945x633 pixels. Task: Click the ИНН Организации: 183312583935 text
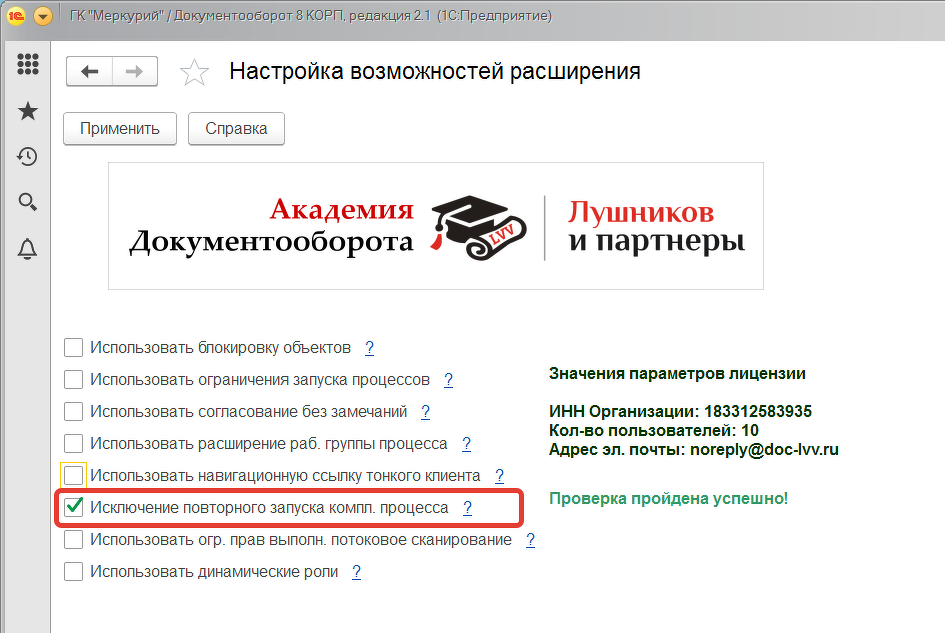680,412
